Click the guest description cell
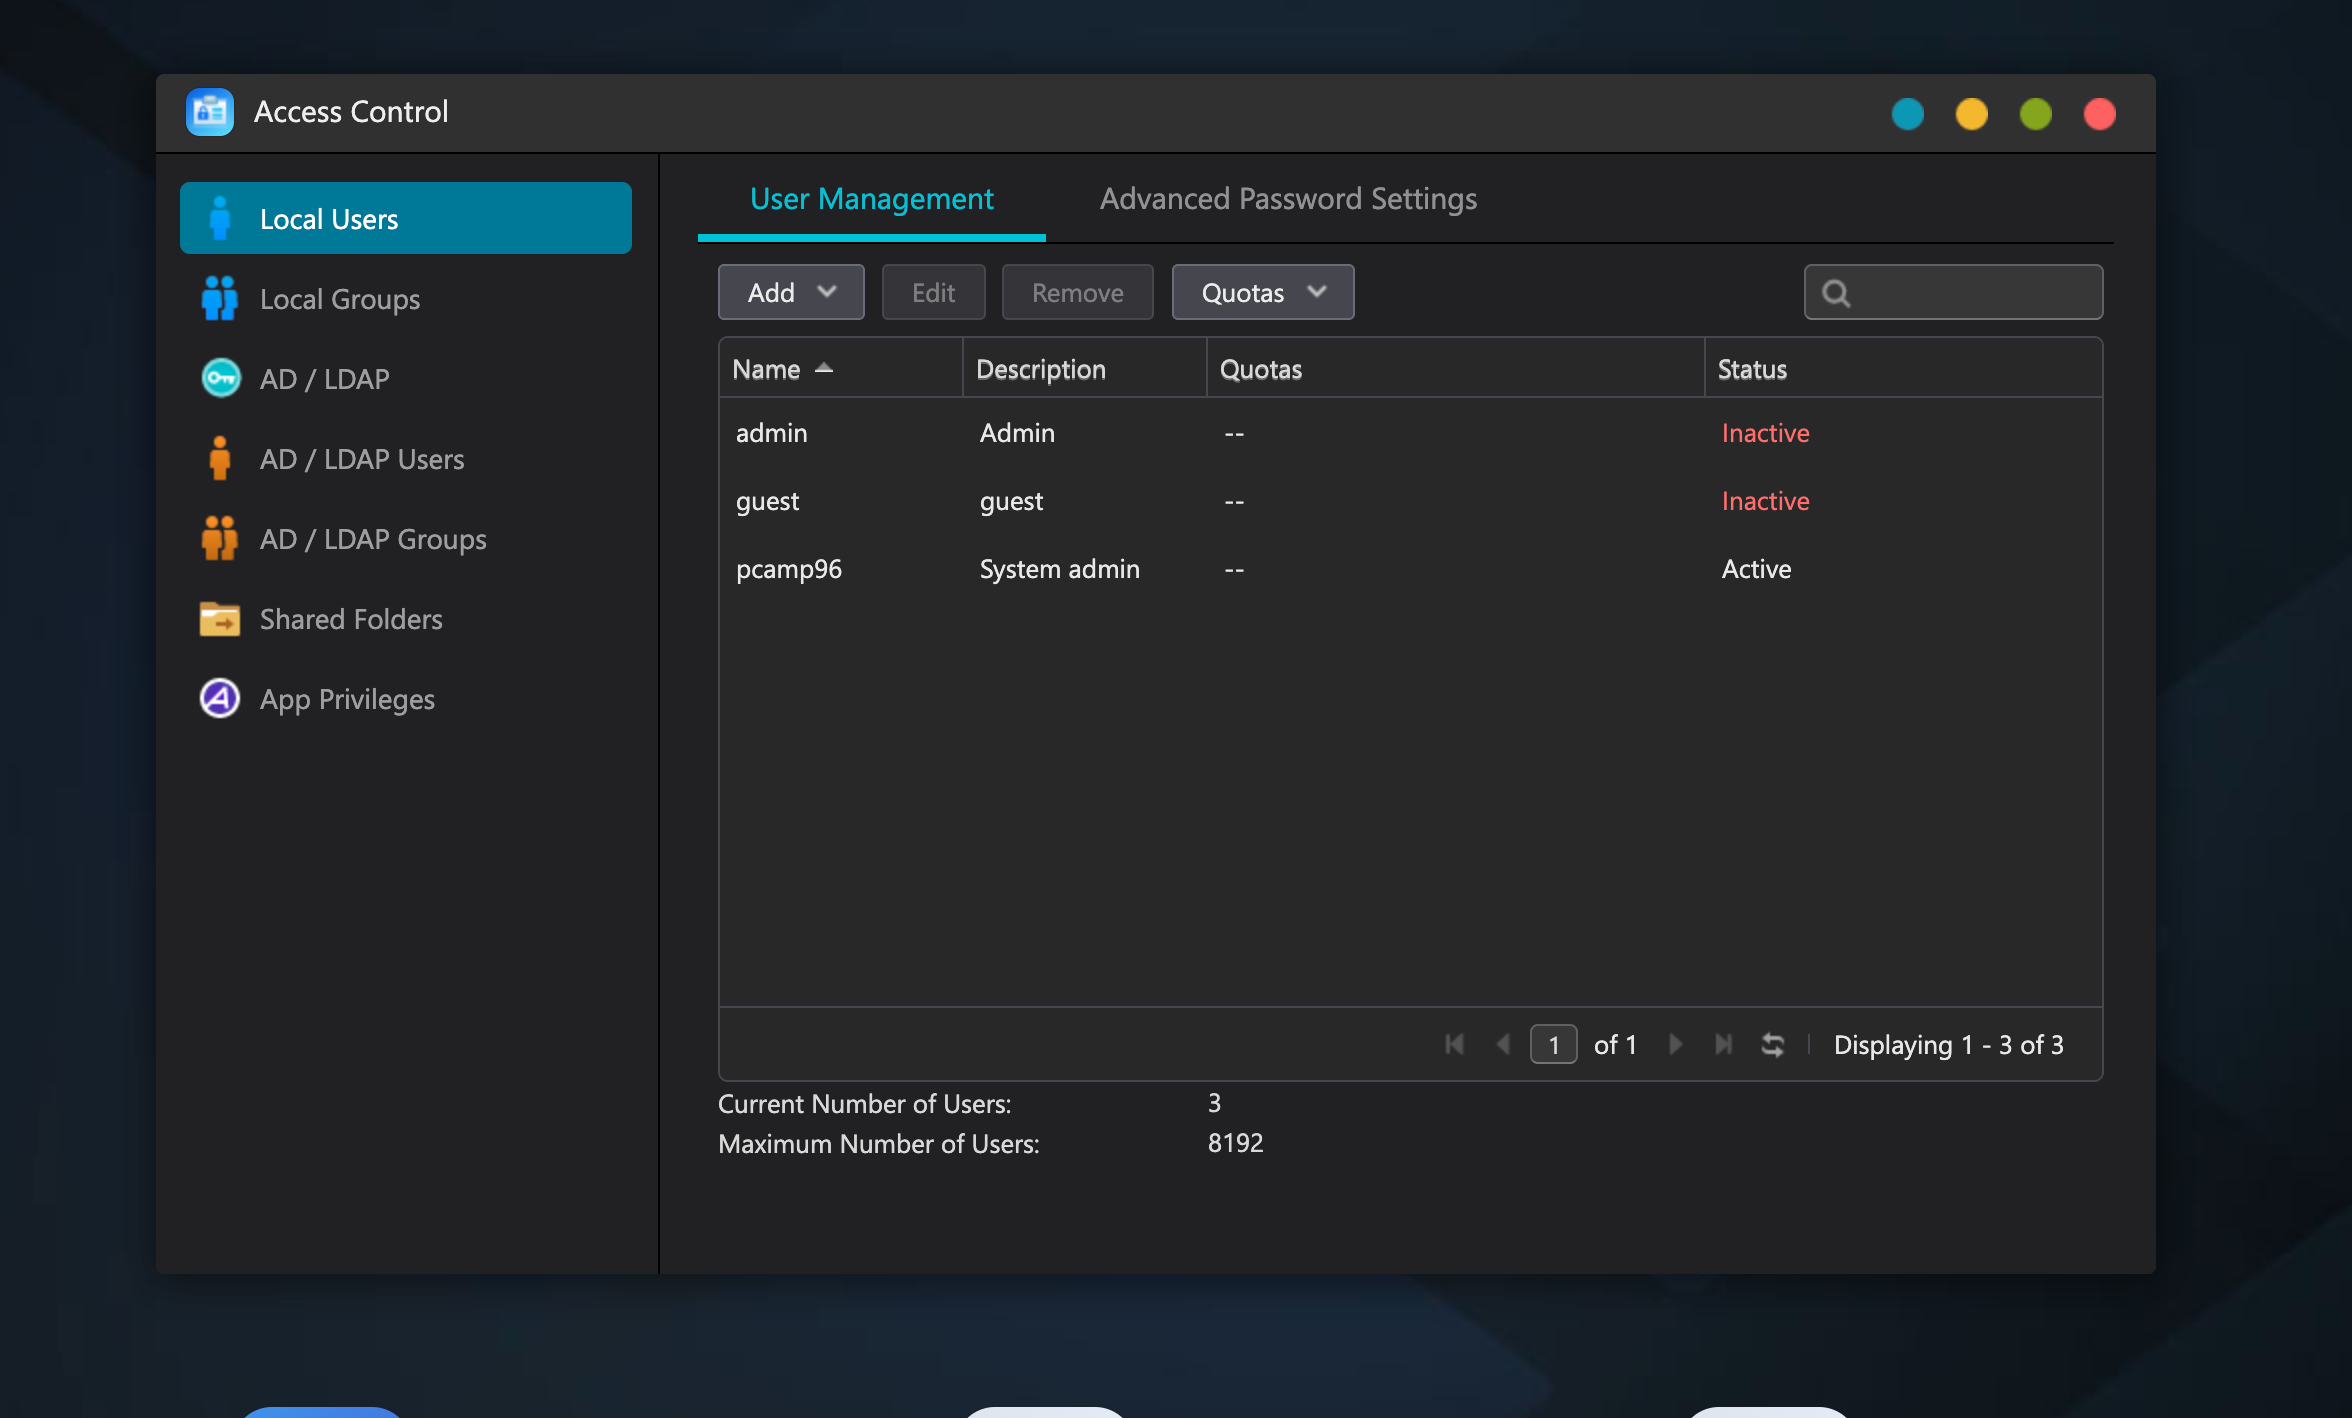The image size is (2352, 1418). point(1011,502)
